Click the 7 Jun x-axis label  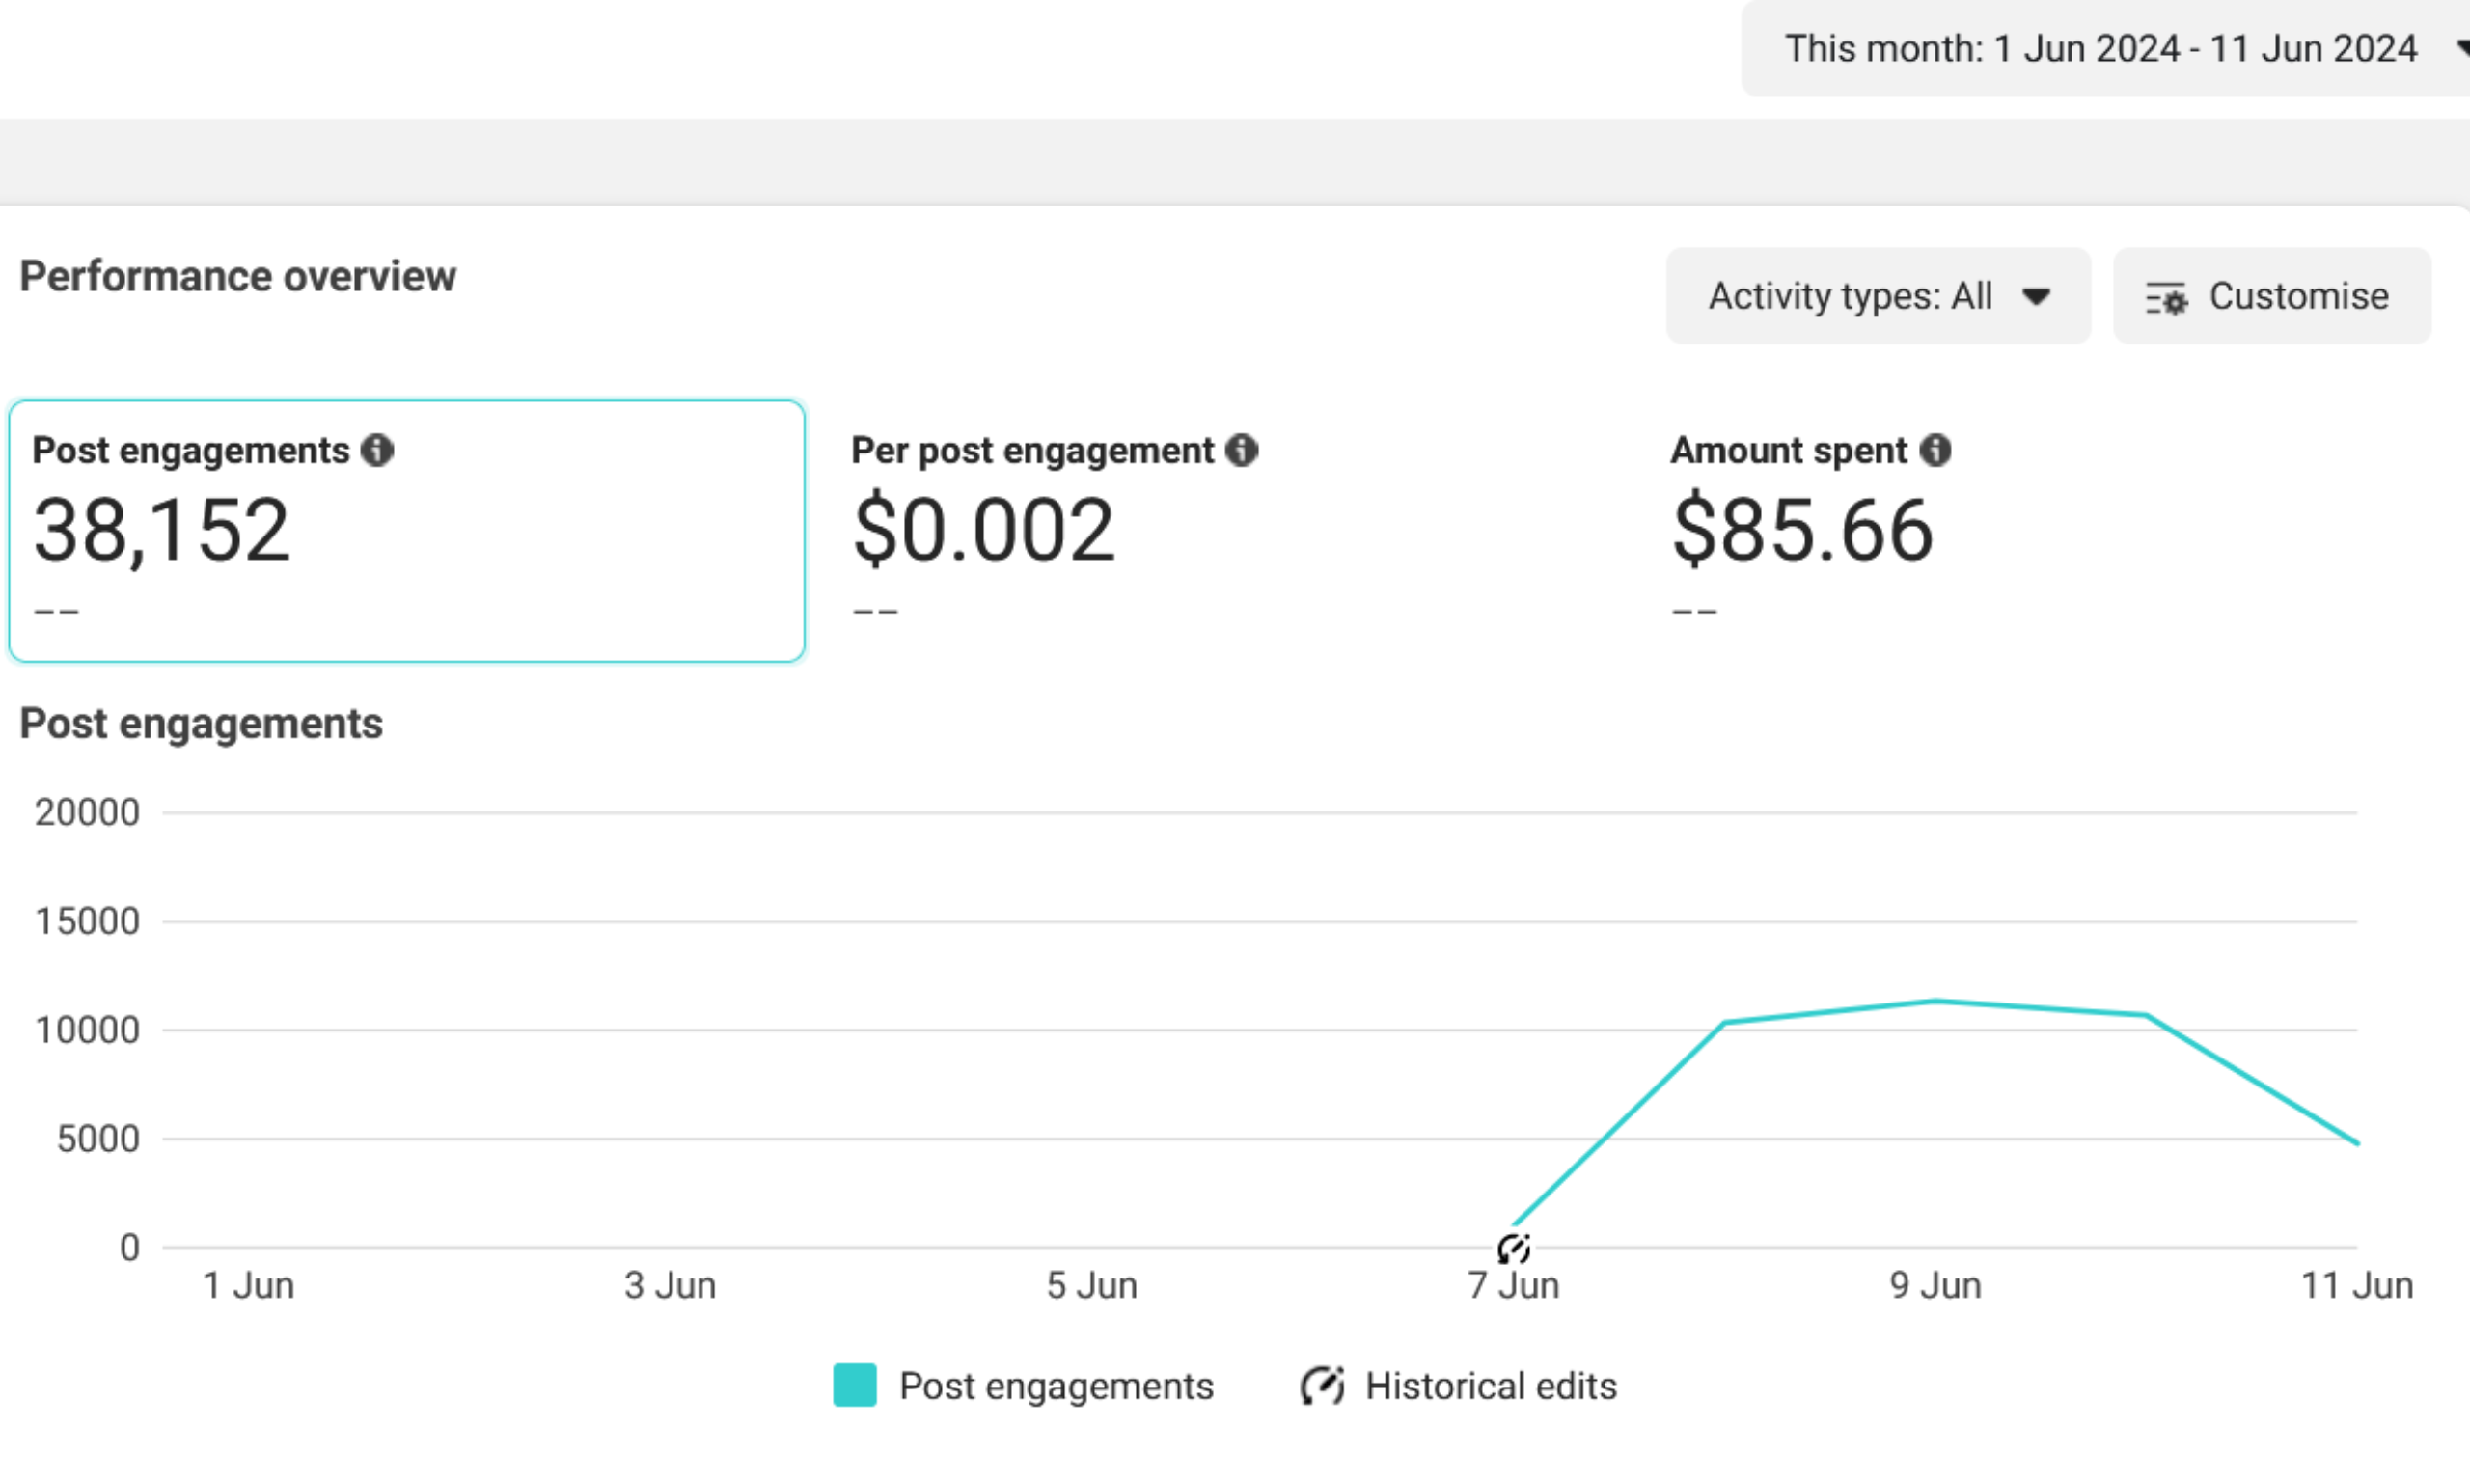1513,1286
